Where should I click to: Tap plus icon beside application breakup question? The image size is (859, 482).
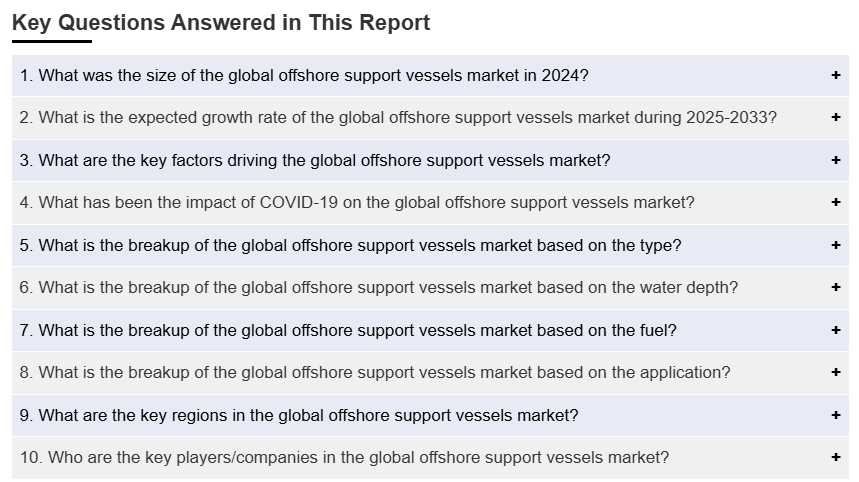pyautogui.click(x=835, y=372)
